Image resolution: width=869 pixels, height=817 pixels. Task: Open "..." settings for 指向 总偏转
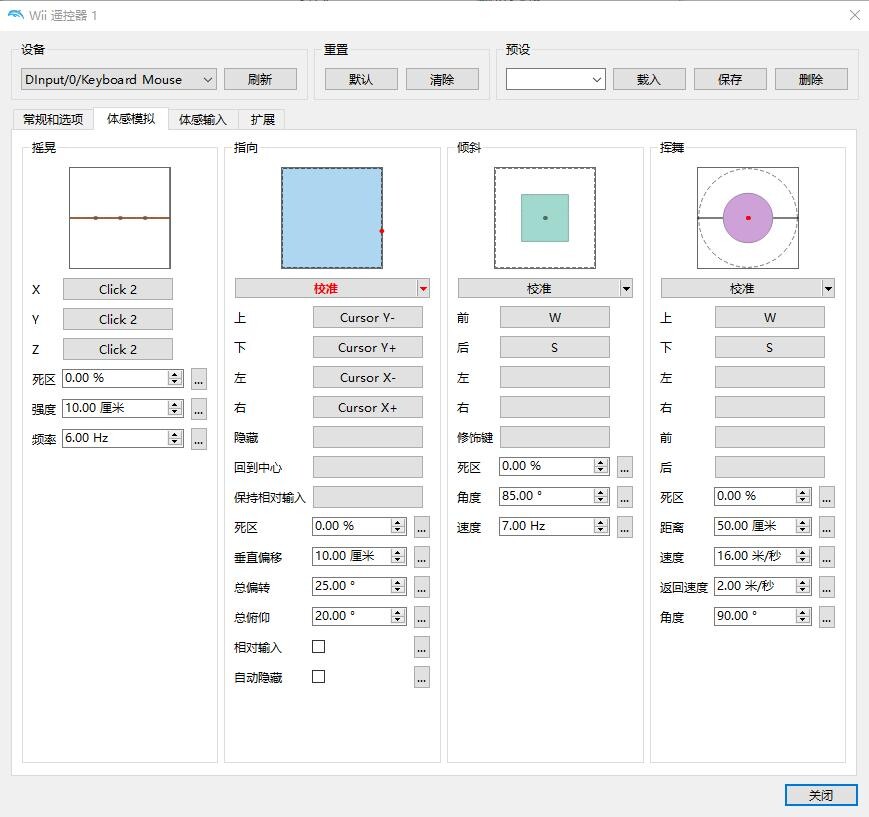point(422,587)
